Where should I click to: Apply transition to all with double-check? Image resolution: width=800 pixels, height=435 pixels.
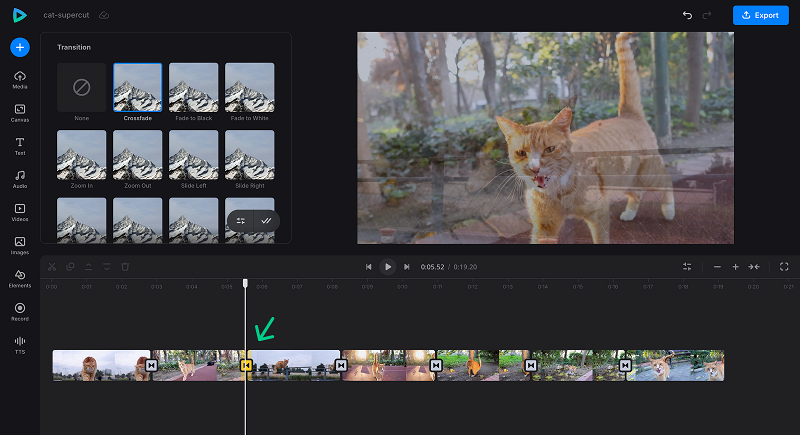266,221
